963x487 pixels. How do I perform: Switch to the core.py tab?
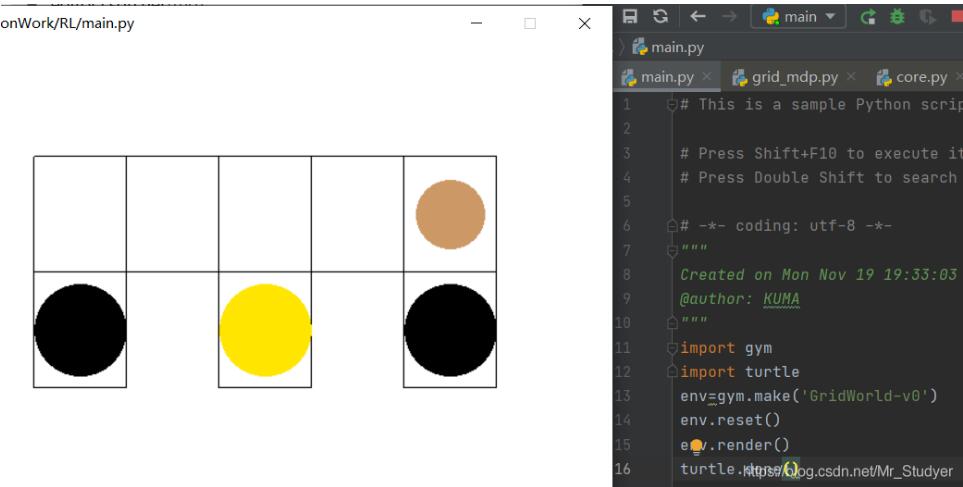tap(913, 77)
